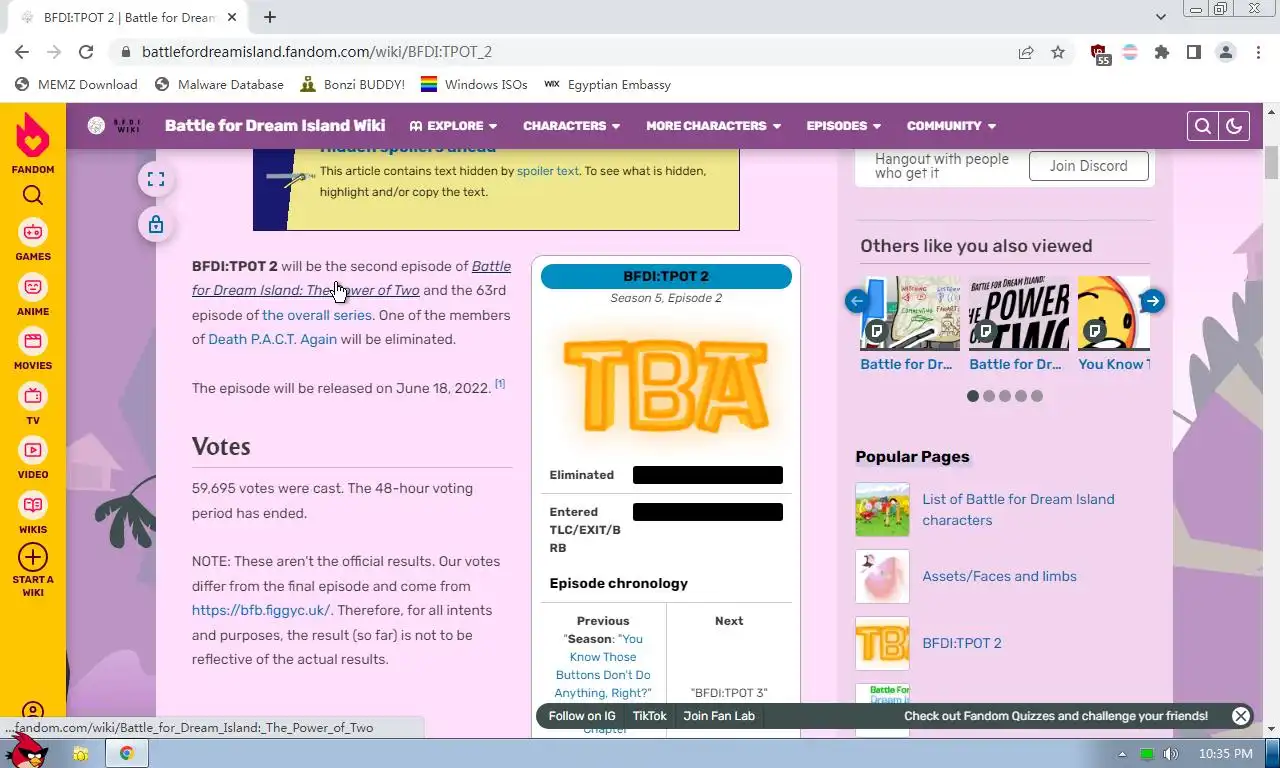1280x768 pixels.
Task: Reload the current page
Action: pyautogui.click(x=86, y=52)
